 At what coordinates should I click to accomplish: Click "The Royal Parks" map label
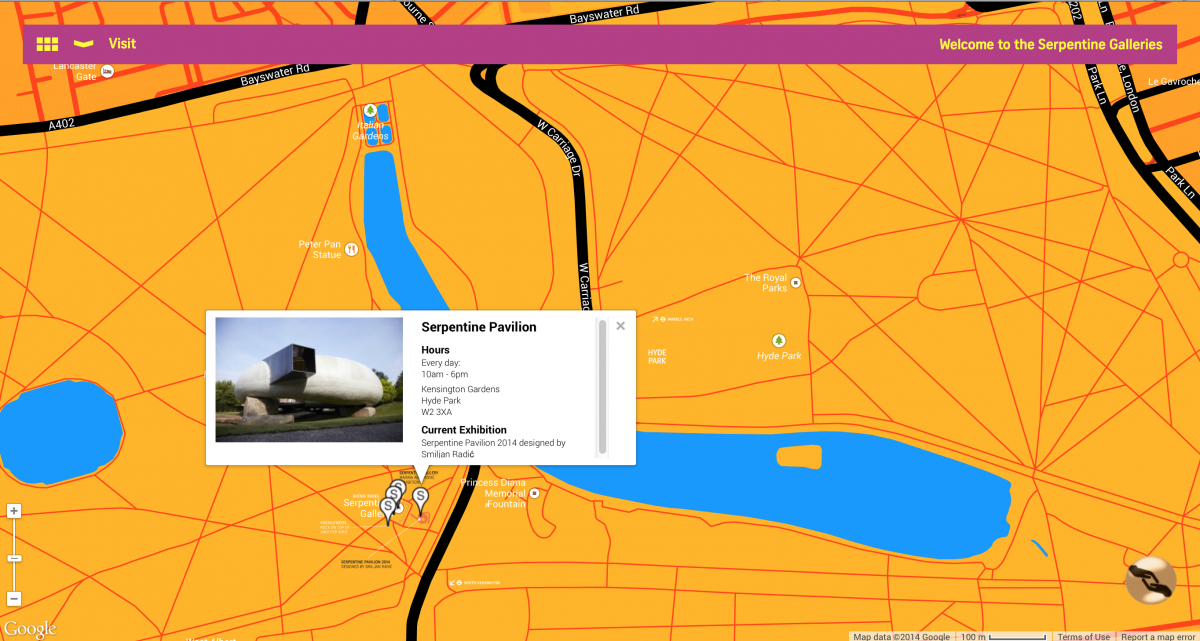(x=766, y=283)
